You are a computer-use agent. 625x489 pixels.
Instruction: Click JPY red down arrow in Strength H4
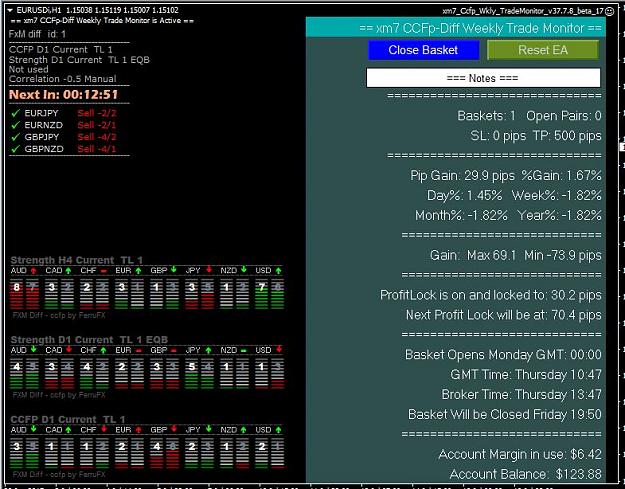click(208, 270)
